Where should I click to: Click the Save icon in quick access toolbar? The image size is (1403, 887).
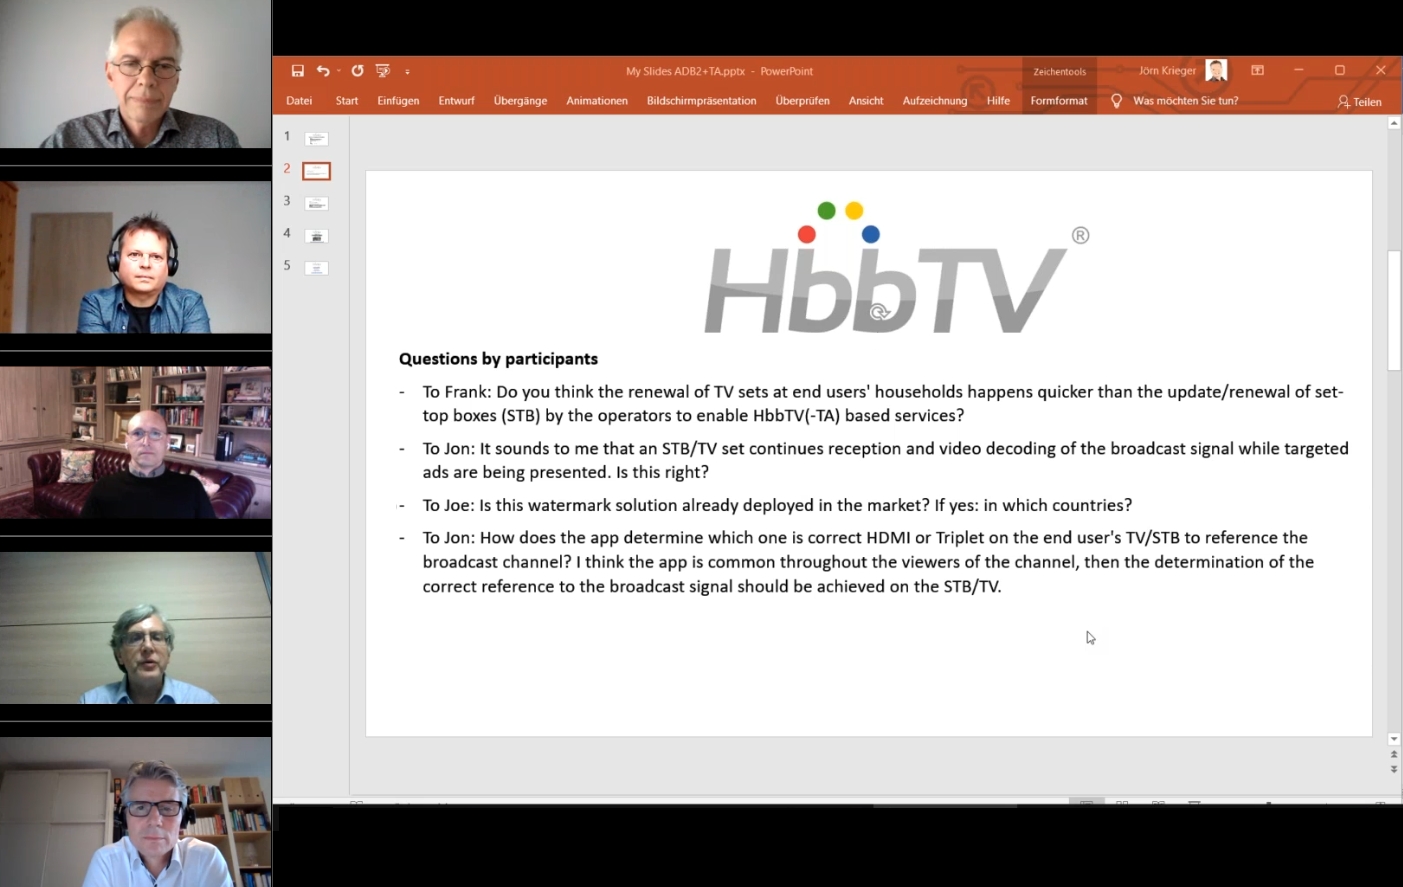click(x=297, y=70)
